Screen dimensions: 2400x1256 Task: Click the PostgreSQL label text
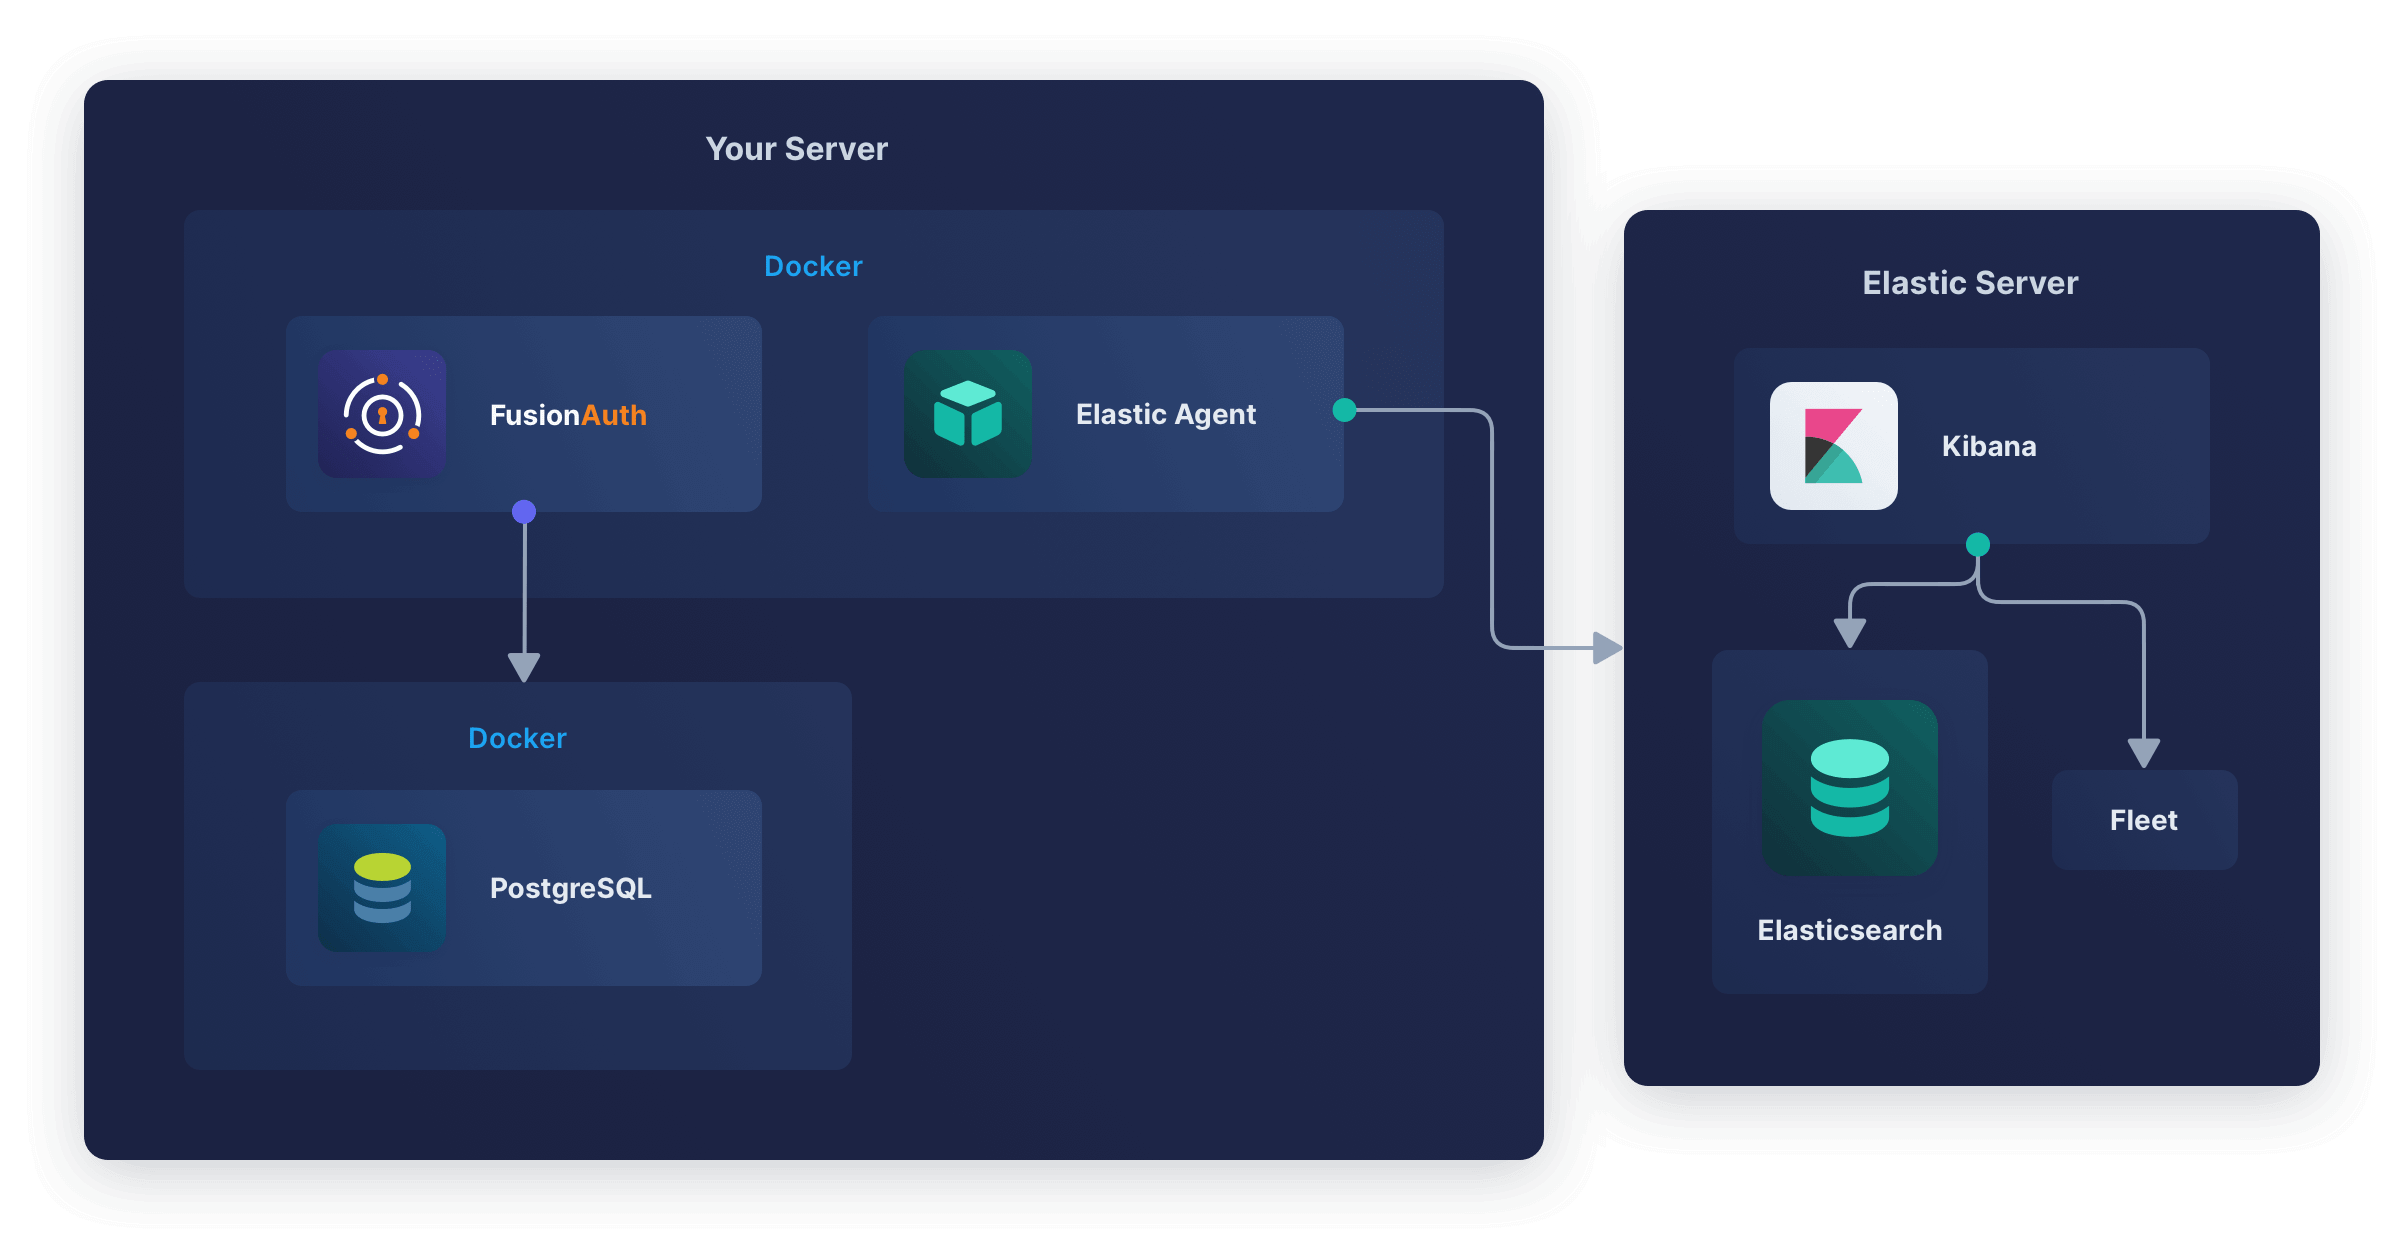point(571,889)
